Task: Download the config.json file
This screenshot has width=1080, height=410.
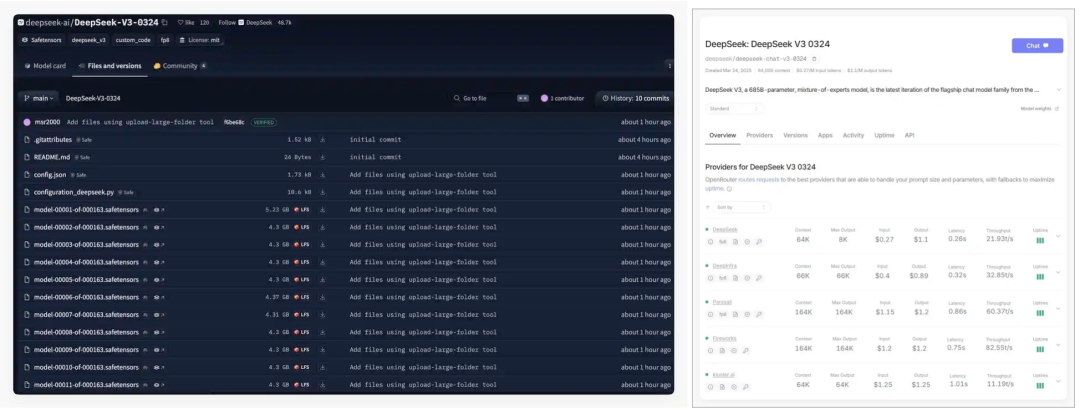Action: [322, 174]
